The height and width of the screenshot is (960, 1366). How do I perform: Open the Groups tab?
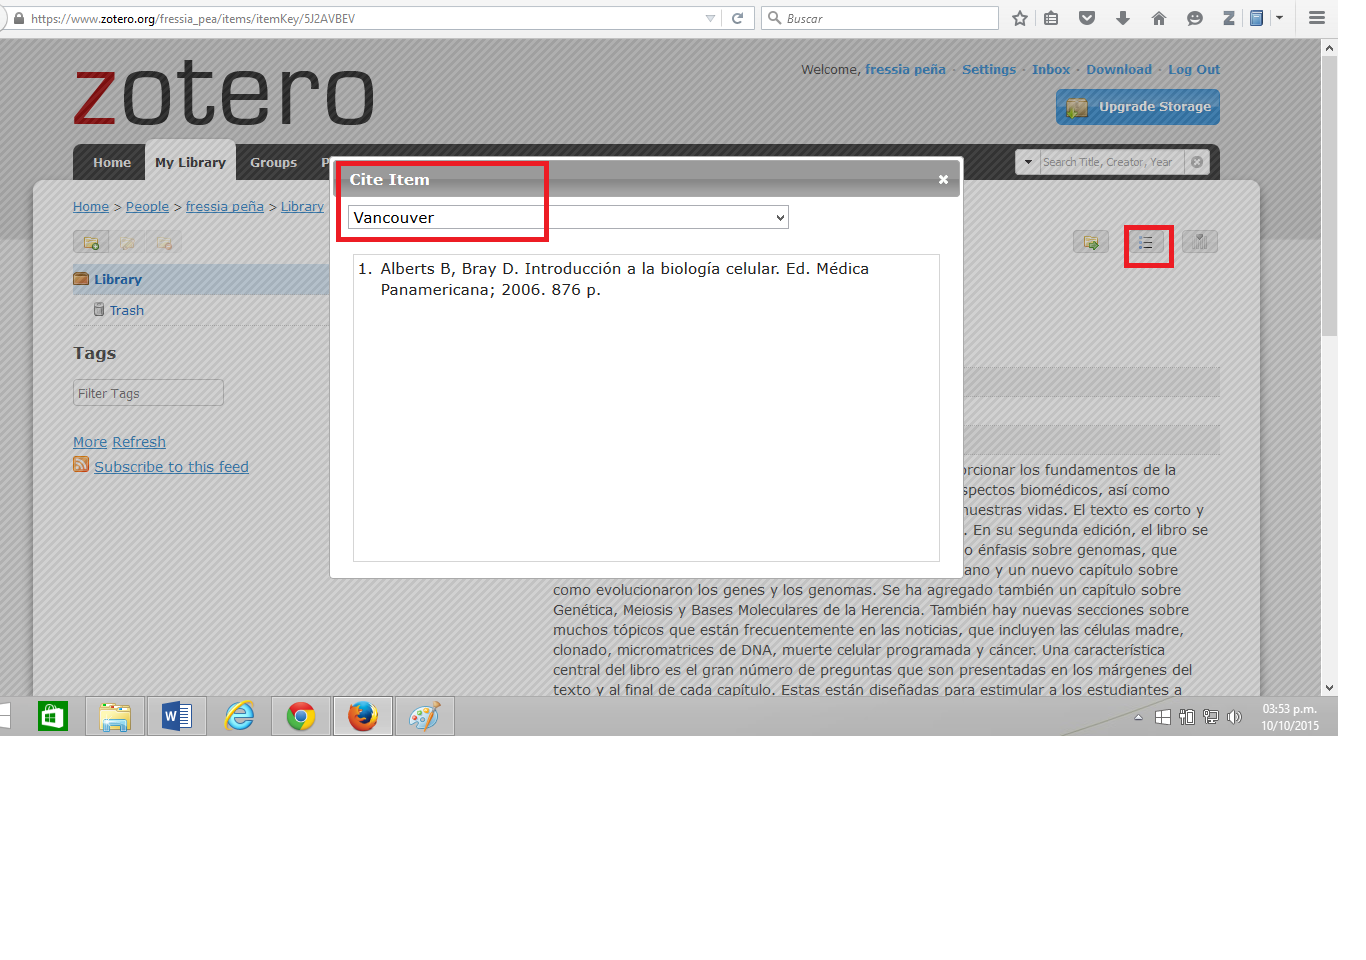pyautogui.click(x=272, y=162)
